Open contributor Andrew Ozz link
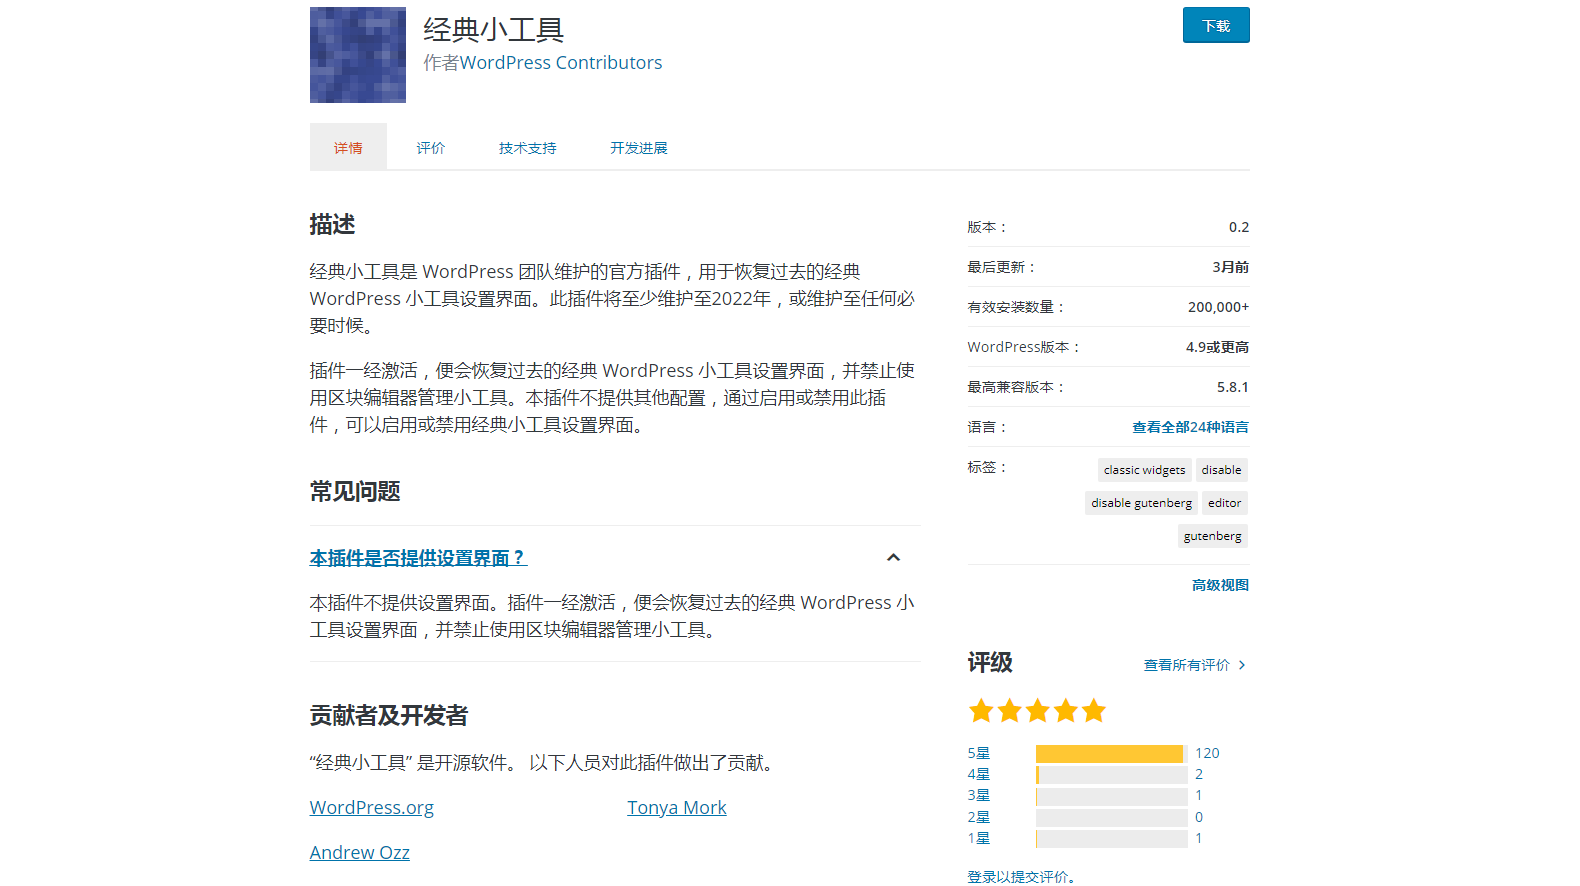The image size is (1580, 886). pyautogui.click(x=360, y=853)
